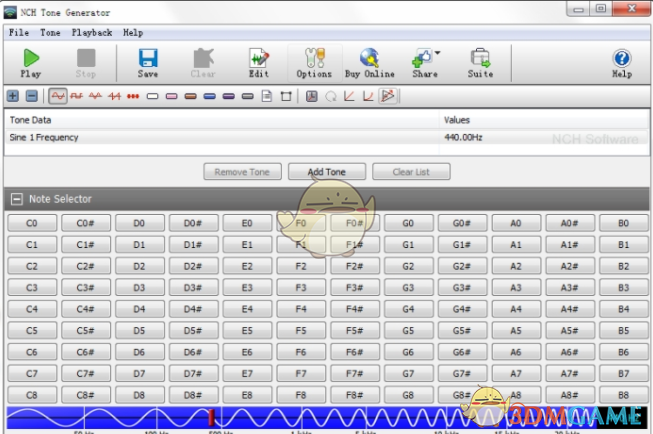Select note G1
The height and width of the screenshot is (434, 653).
pos(408,244)
